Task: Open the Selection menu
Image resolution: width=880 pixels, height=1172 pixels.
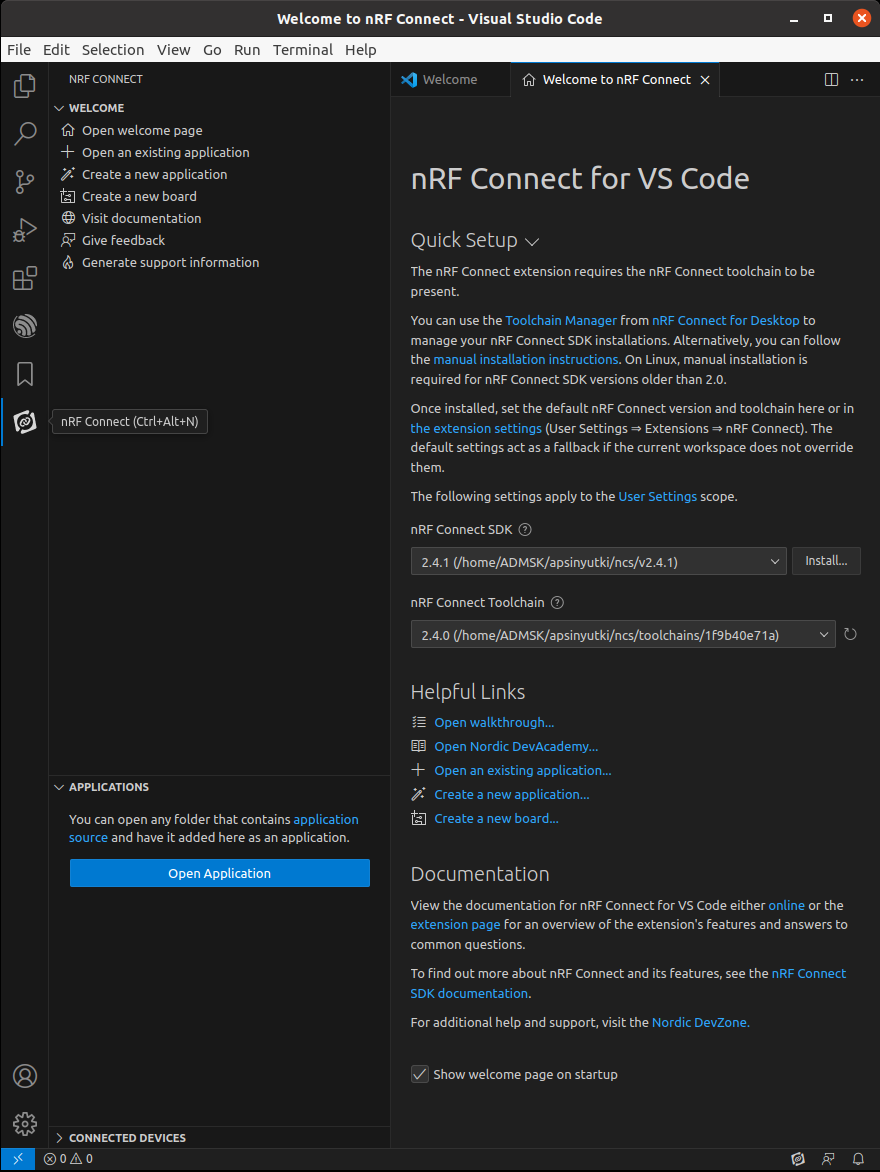Action: (113, 49)
